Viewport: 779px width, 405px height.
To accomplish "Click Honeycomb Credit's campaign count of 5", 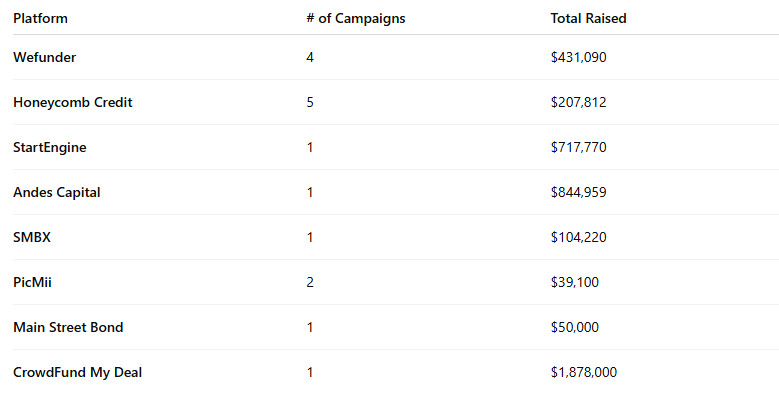I will tap(311, 102).
